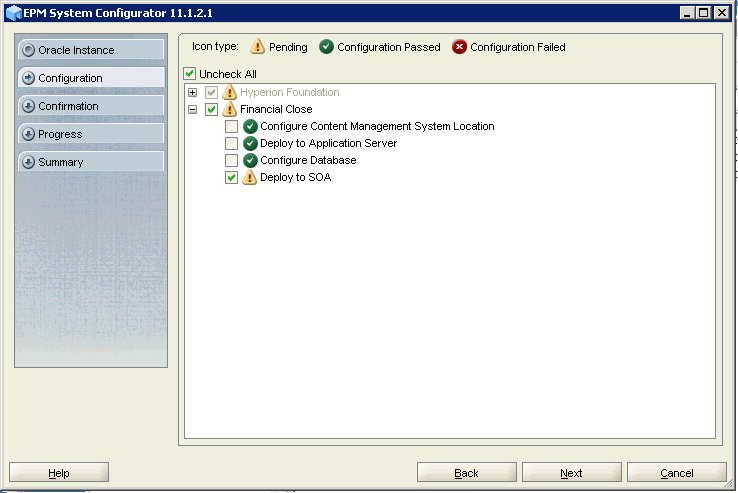Click the passed icon for Configure Content Management System Location
The height and width of the screenshot is (493, 738).
tap(250, 126)
